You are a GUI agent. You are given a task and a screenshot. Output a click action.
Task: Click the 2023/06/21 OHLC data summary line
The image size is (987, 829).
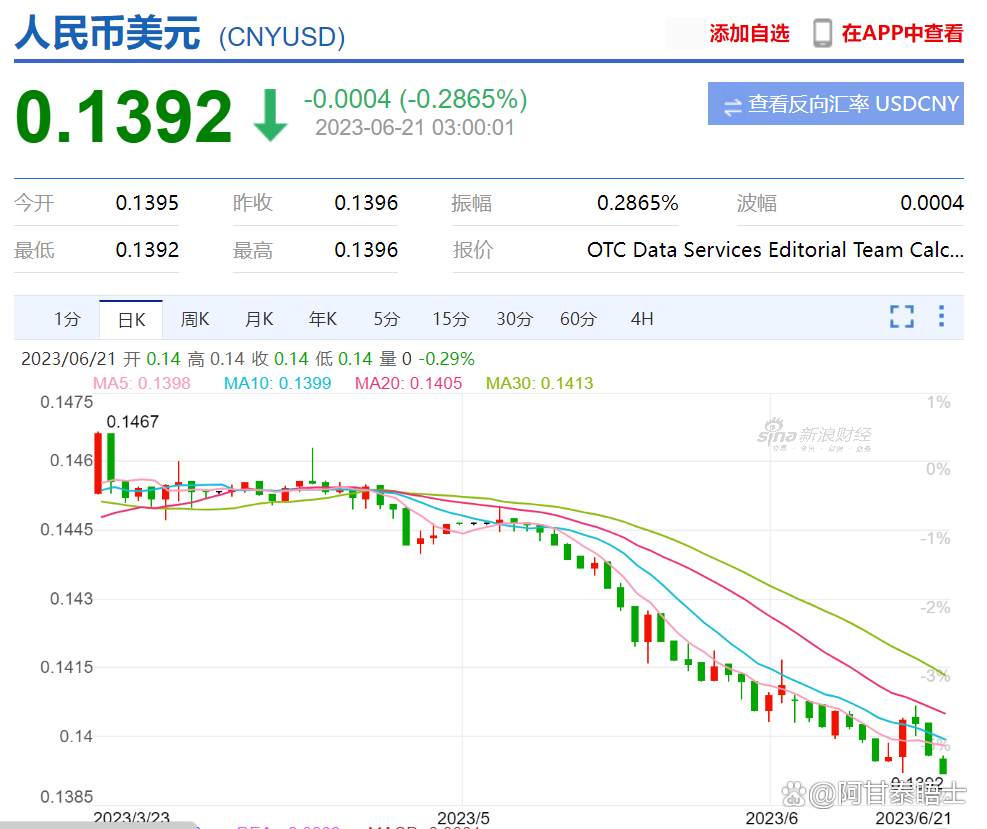tap(247, 359)
